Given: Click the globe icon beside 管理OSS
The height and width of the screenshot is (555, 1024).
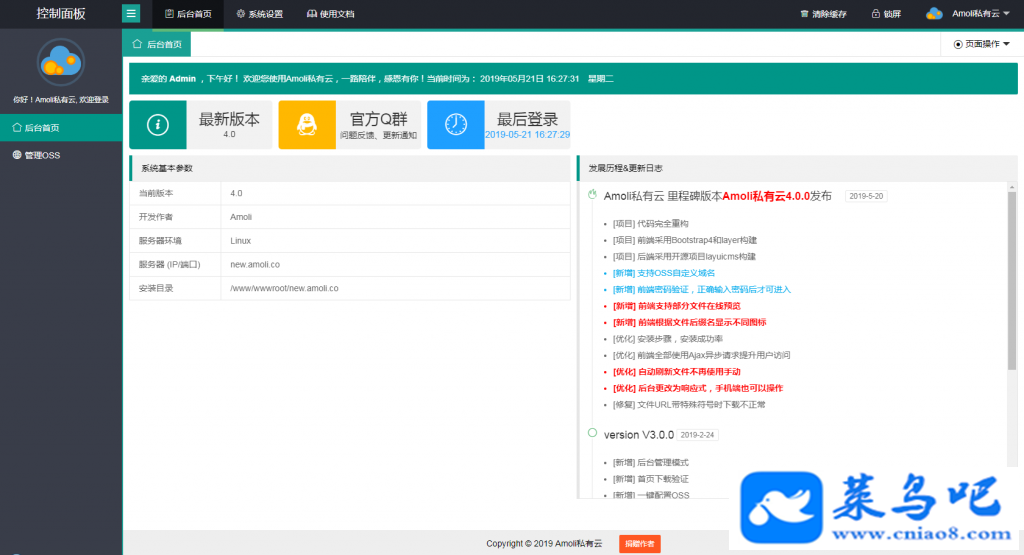Looking at the screenshot, I should click(17, 155).
